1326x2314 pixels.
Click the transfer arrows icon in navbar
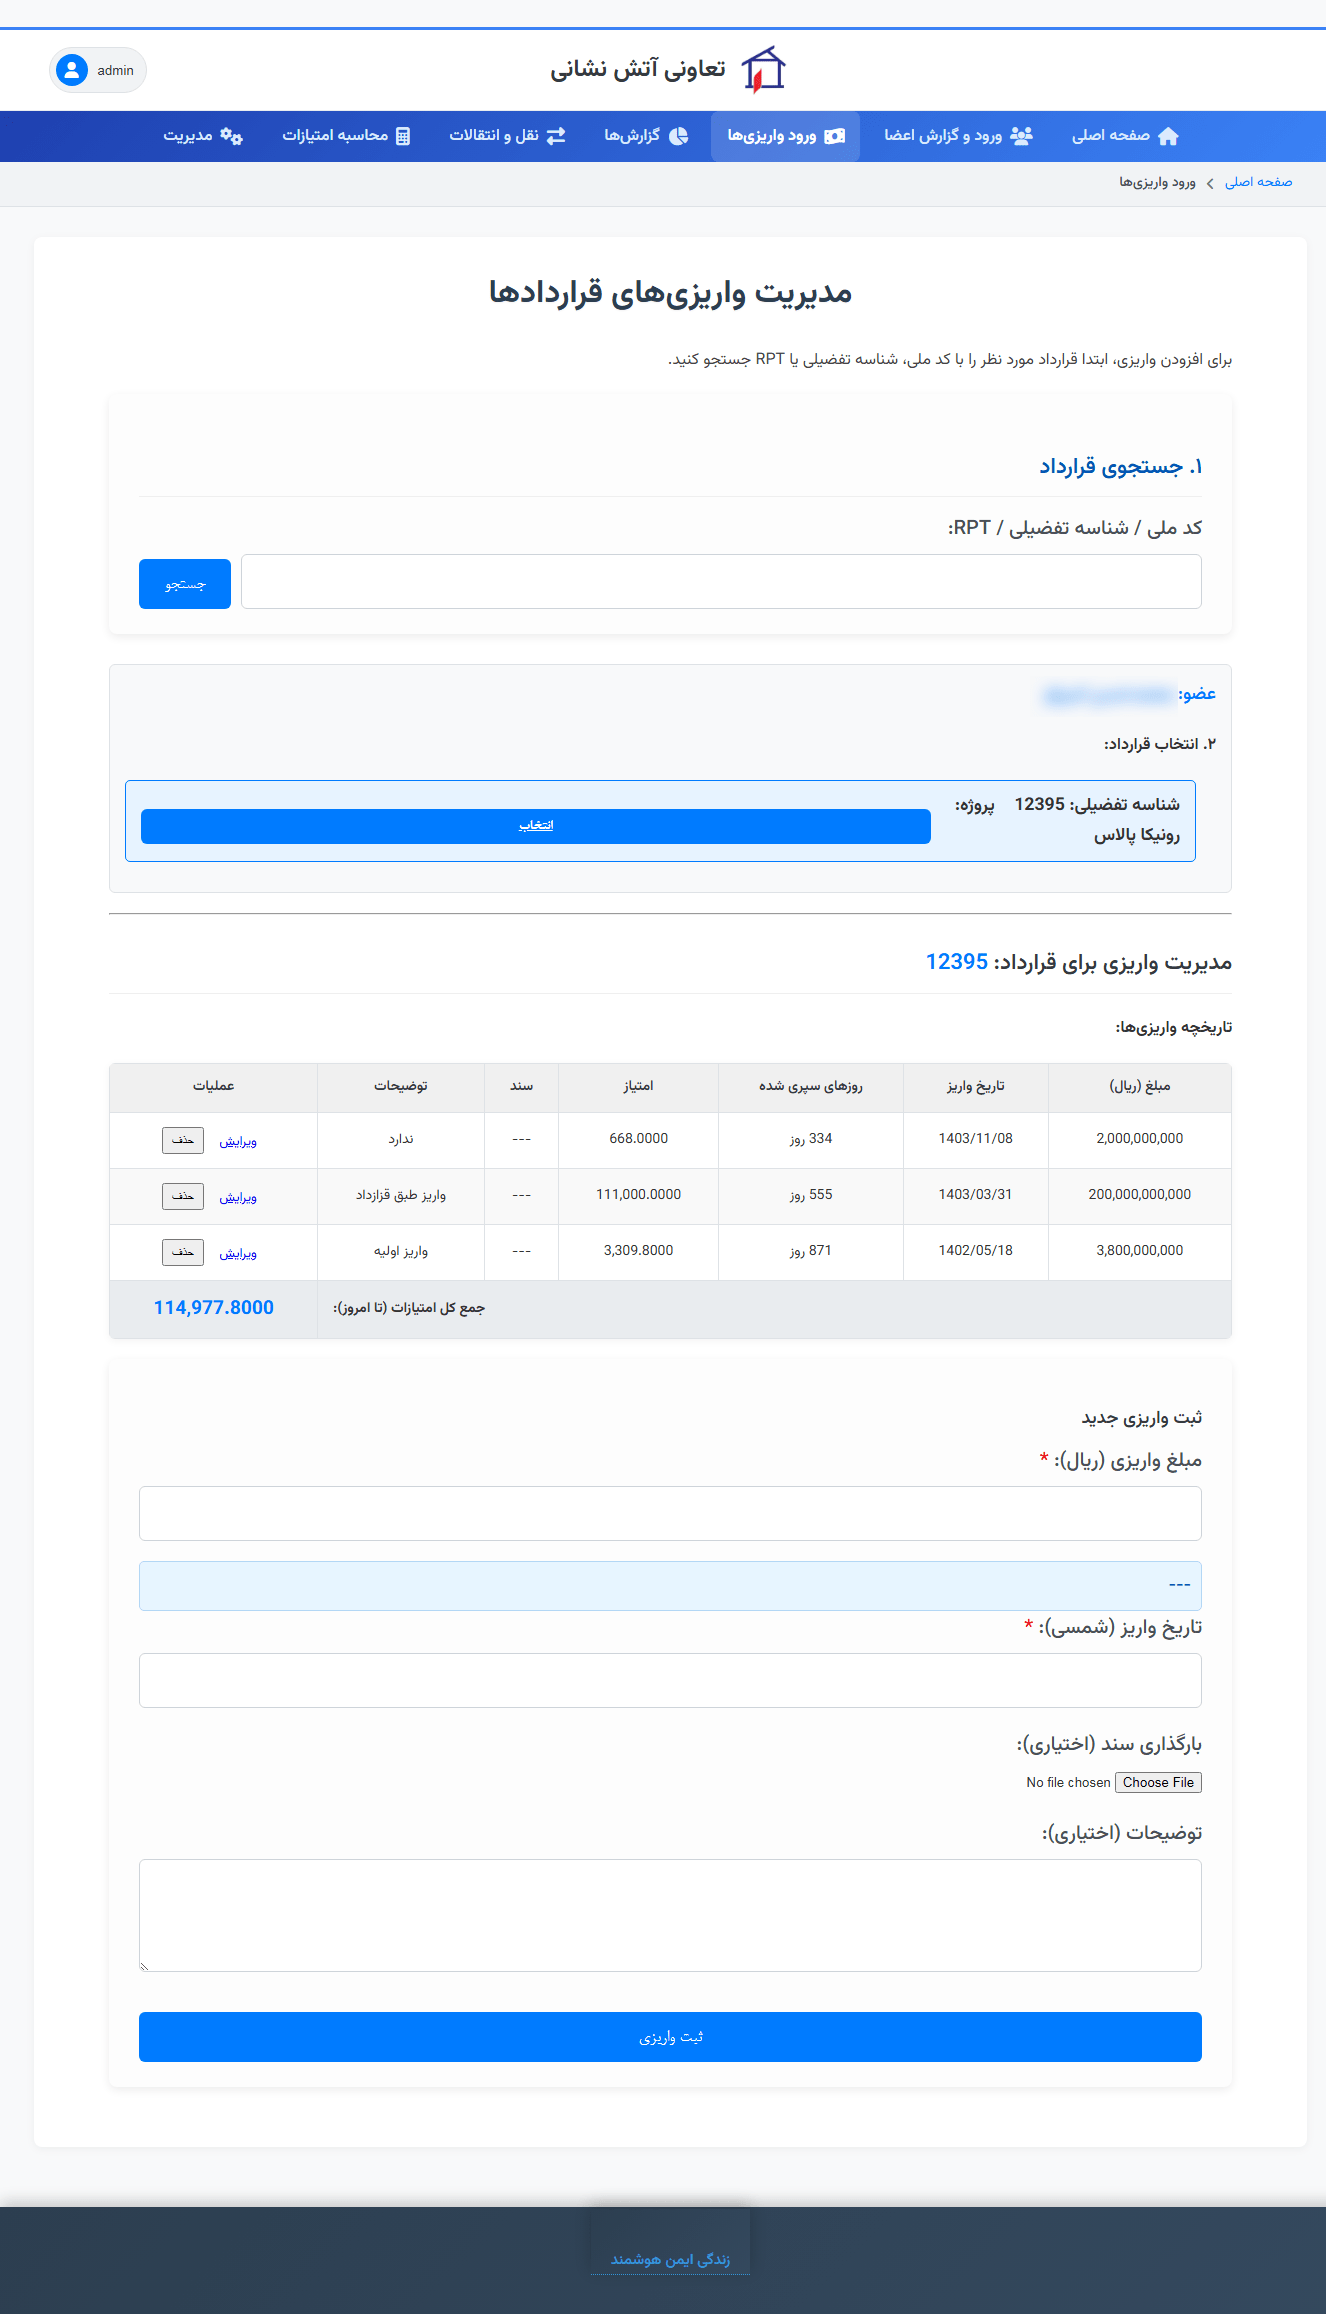[x=556, y=136]
